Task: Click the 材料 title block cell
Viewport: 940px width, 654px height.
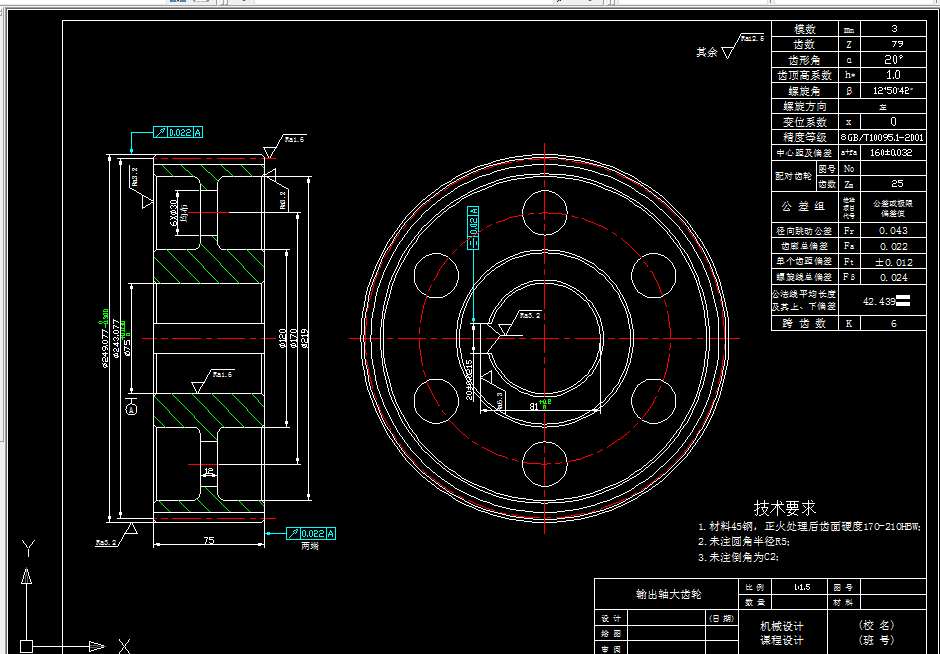Action: tap(843, 602)
